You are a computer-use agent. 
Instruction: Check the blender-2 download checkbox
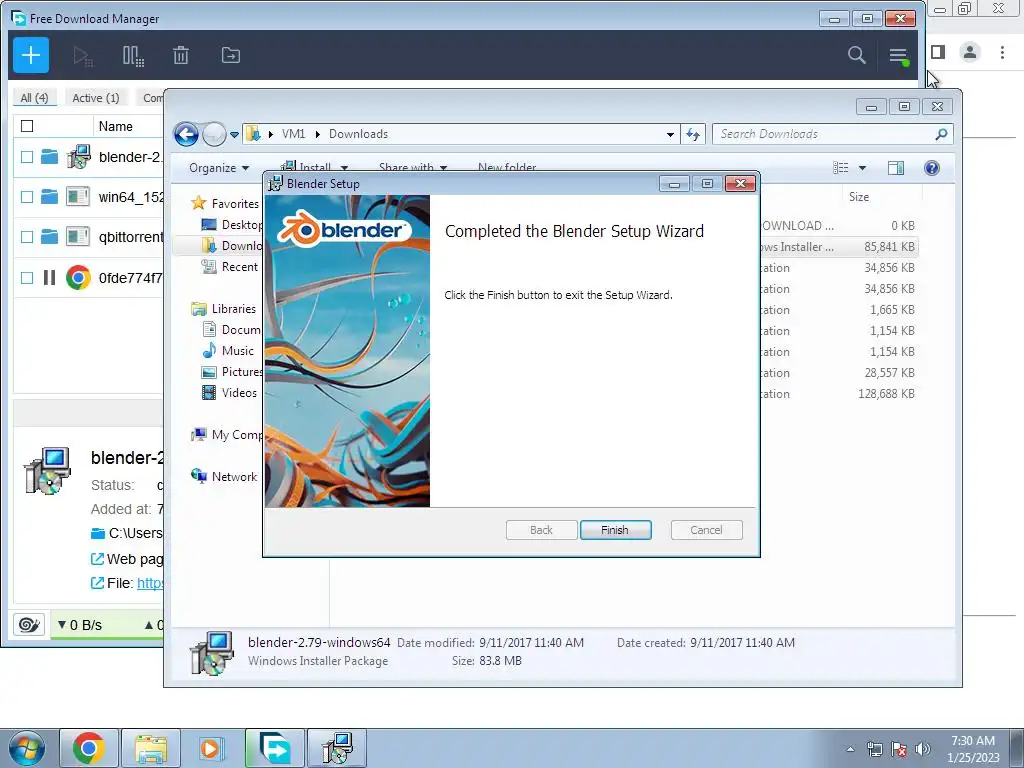point(27,157)
